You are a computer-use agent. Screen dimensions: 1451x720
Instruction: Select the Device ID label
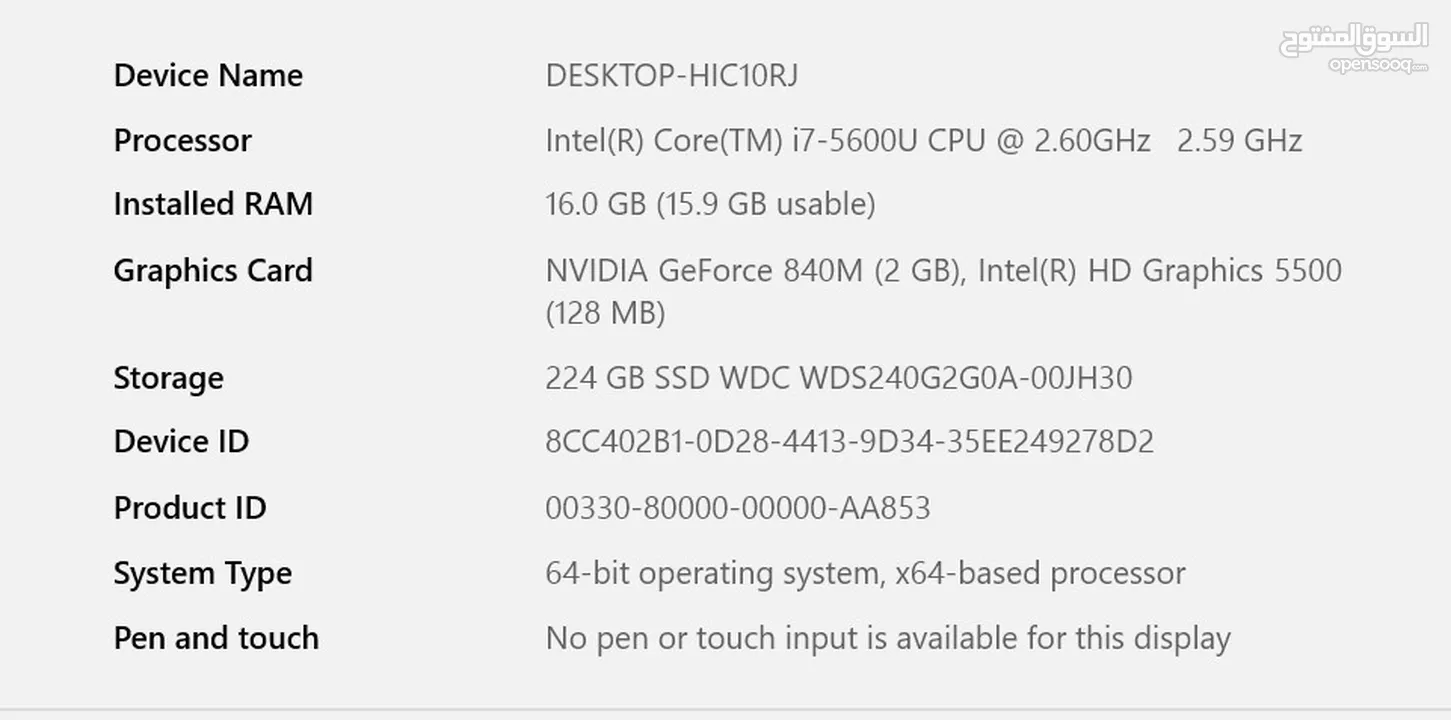pyautogui.click(x=181, y=442)
